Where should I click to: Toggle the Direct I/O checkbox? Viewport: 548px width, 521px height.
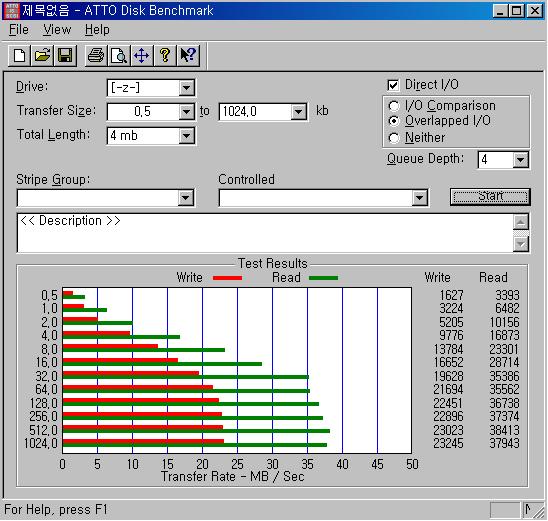point(393,85)
